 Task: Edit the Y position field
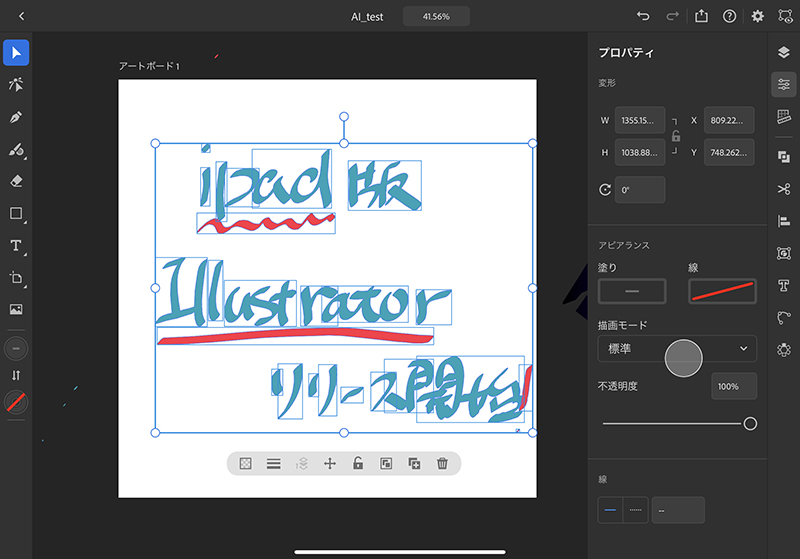click(x=729, y=152)
